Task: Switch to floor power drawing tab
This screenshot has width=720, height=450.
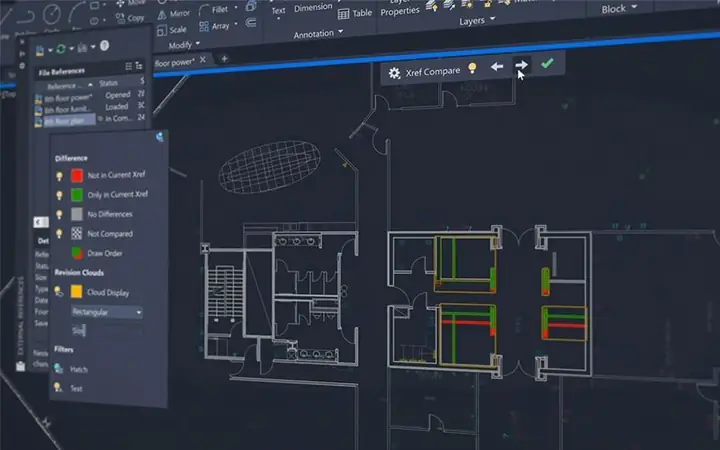Action: tap(174, 62)
